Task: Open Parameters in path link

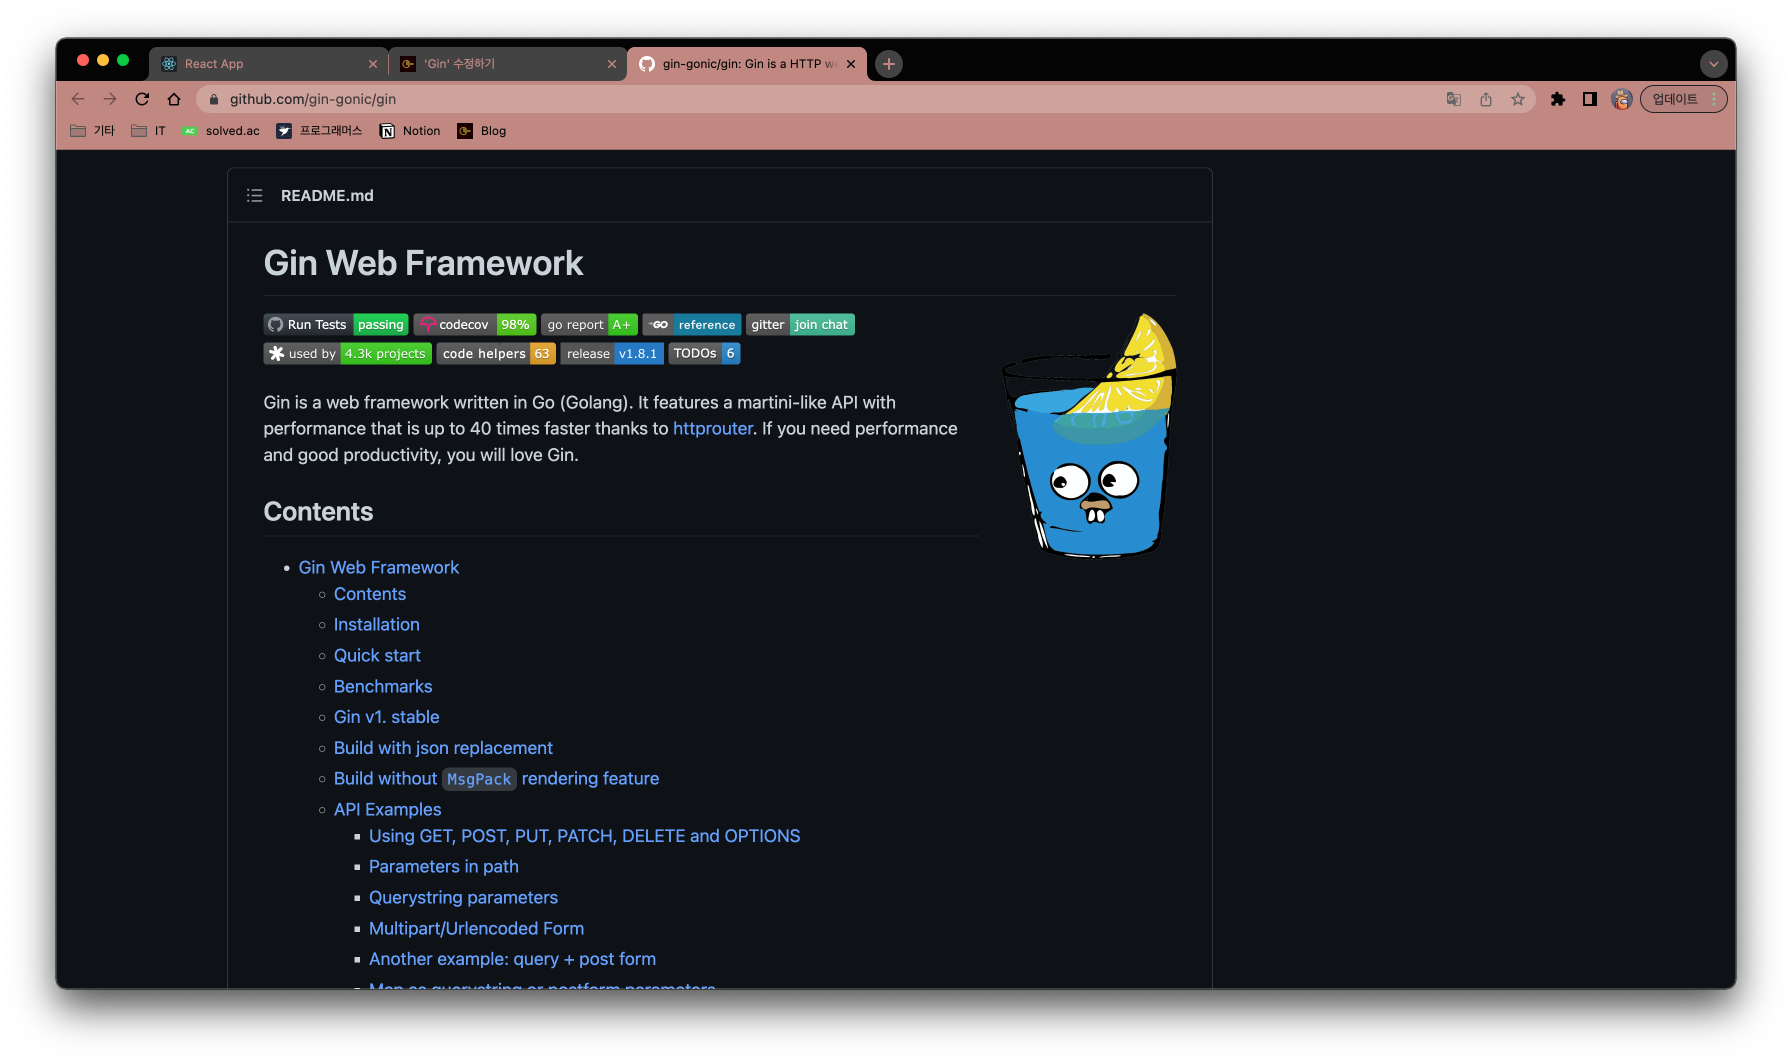Action: point(444,867)
